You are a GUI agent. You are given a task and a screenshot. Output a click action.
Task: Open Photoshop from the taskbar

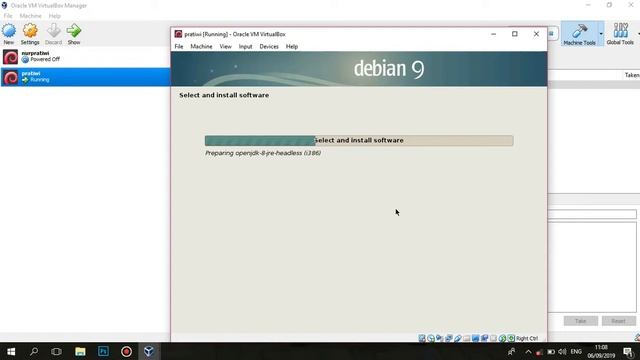tap(103, 351)
